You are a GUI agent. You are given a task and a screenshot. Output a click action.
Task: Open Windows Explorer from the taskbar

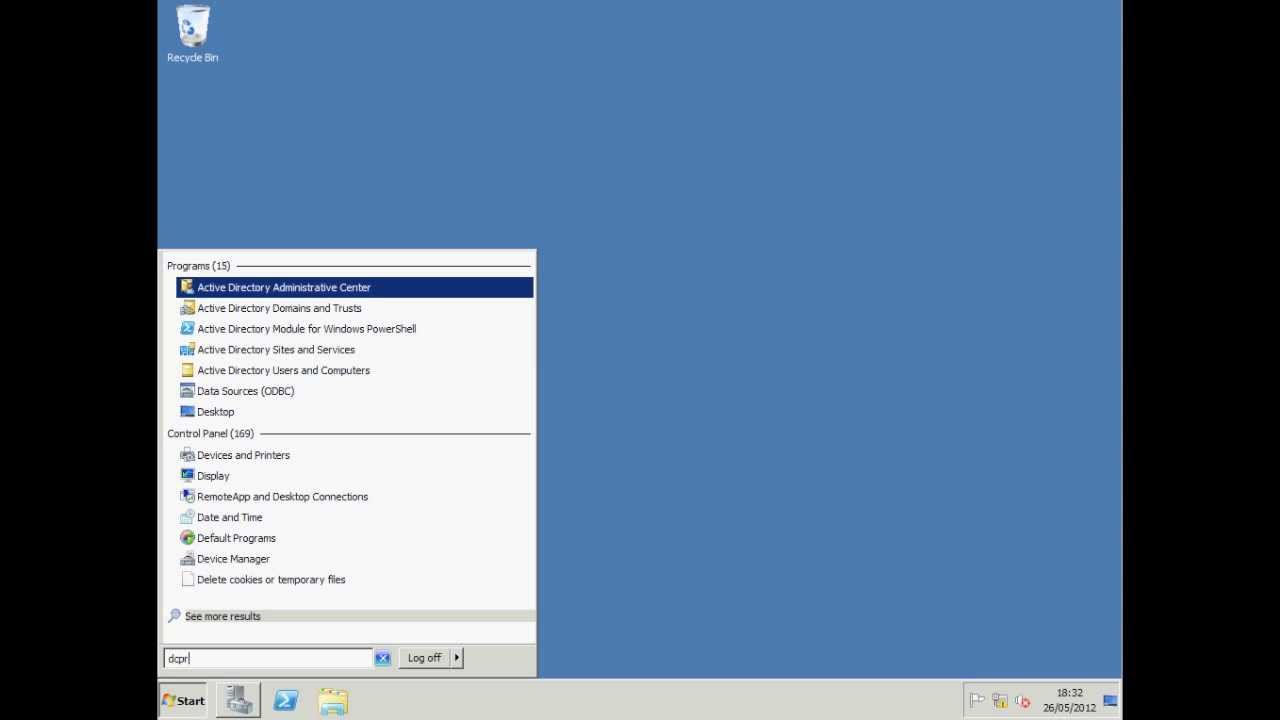point(333,700)
